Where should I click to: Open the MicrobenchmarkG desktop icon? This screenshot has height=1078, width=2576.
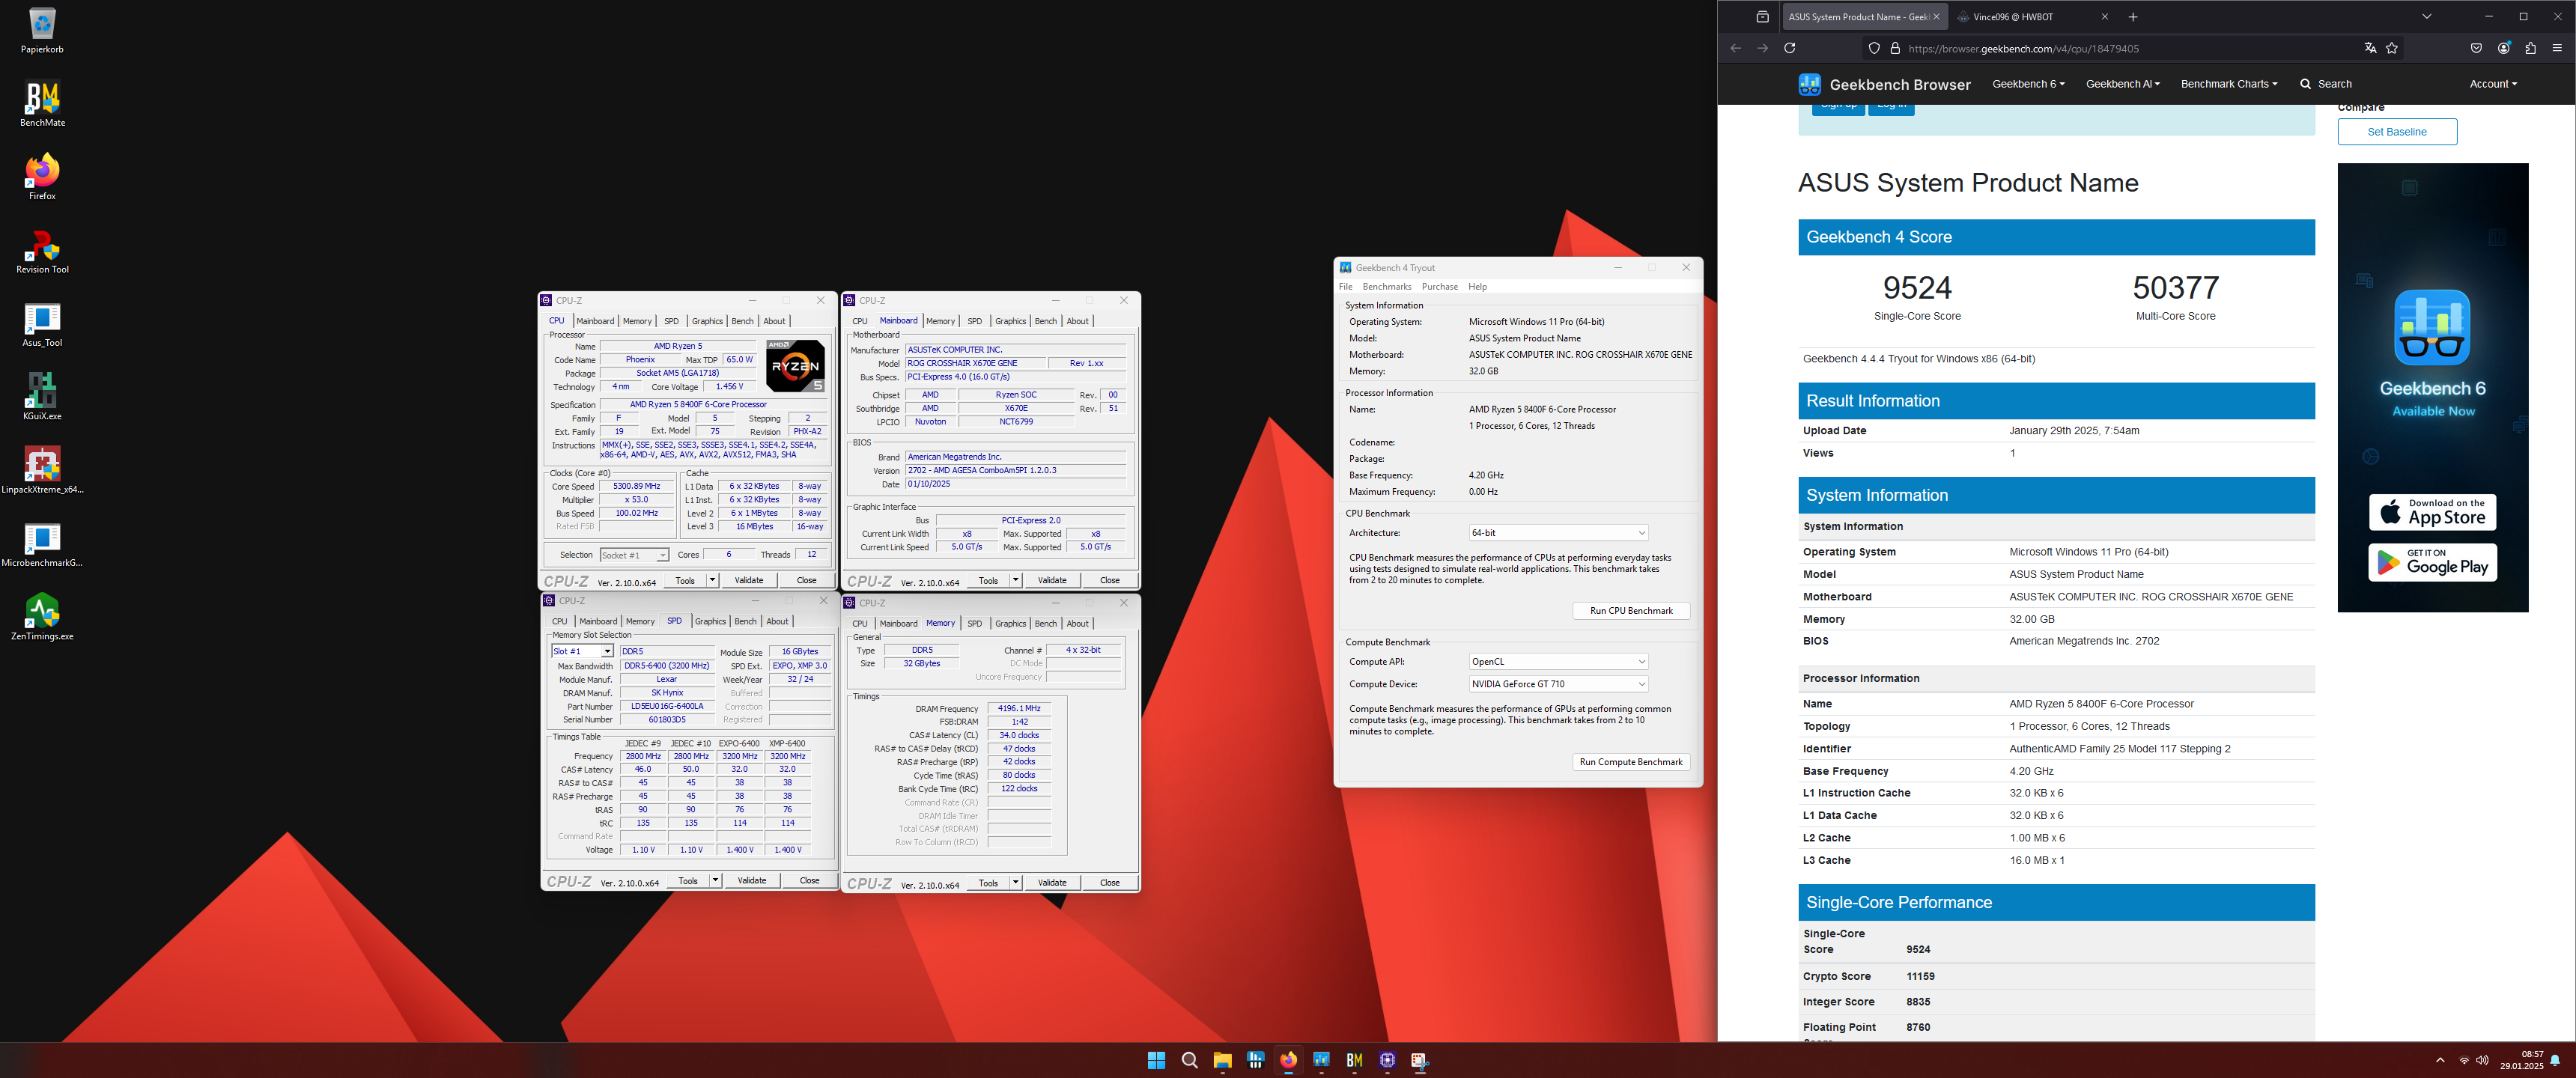(x=42, y=544)
